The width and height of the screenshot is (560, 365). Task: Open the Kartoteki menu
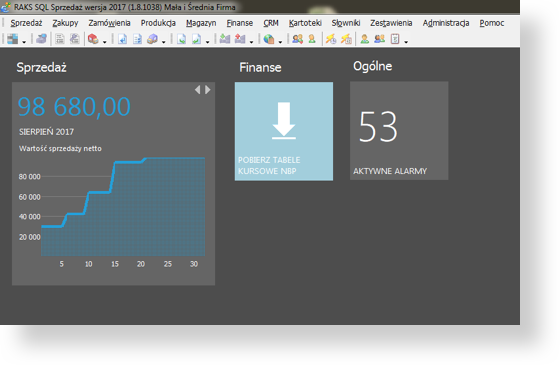pyautogui.click(x=305, y=23)
